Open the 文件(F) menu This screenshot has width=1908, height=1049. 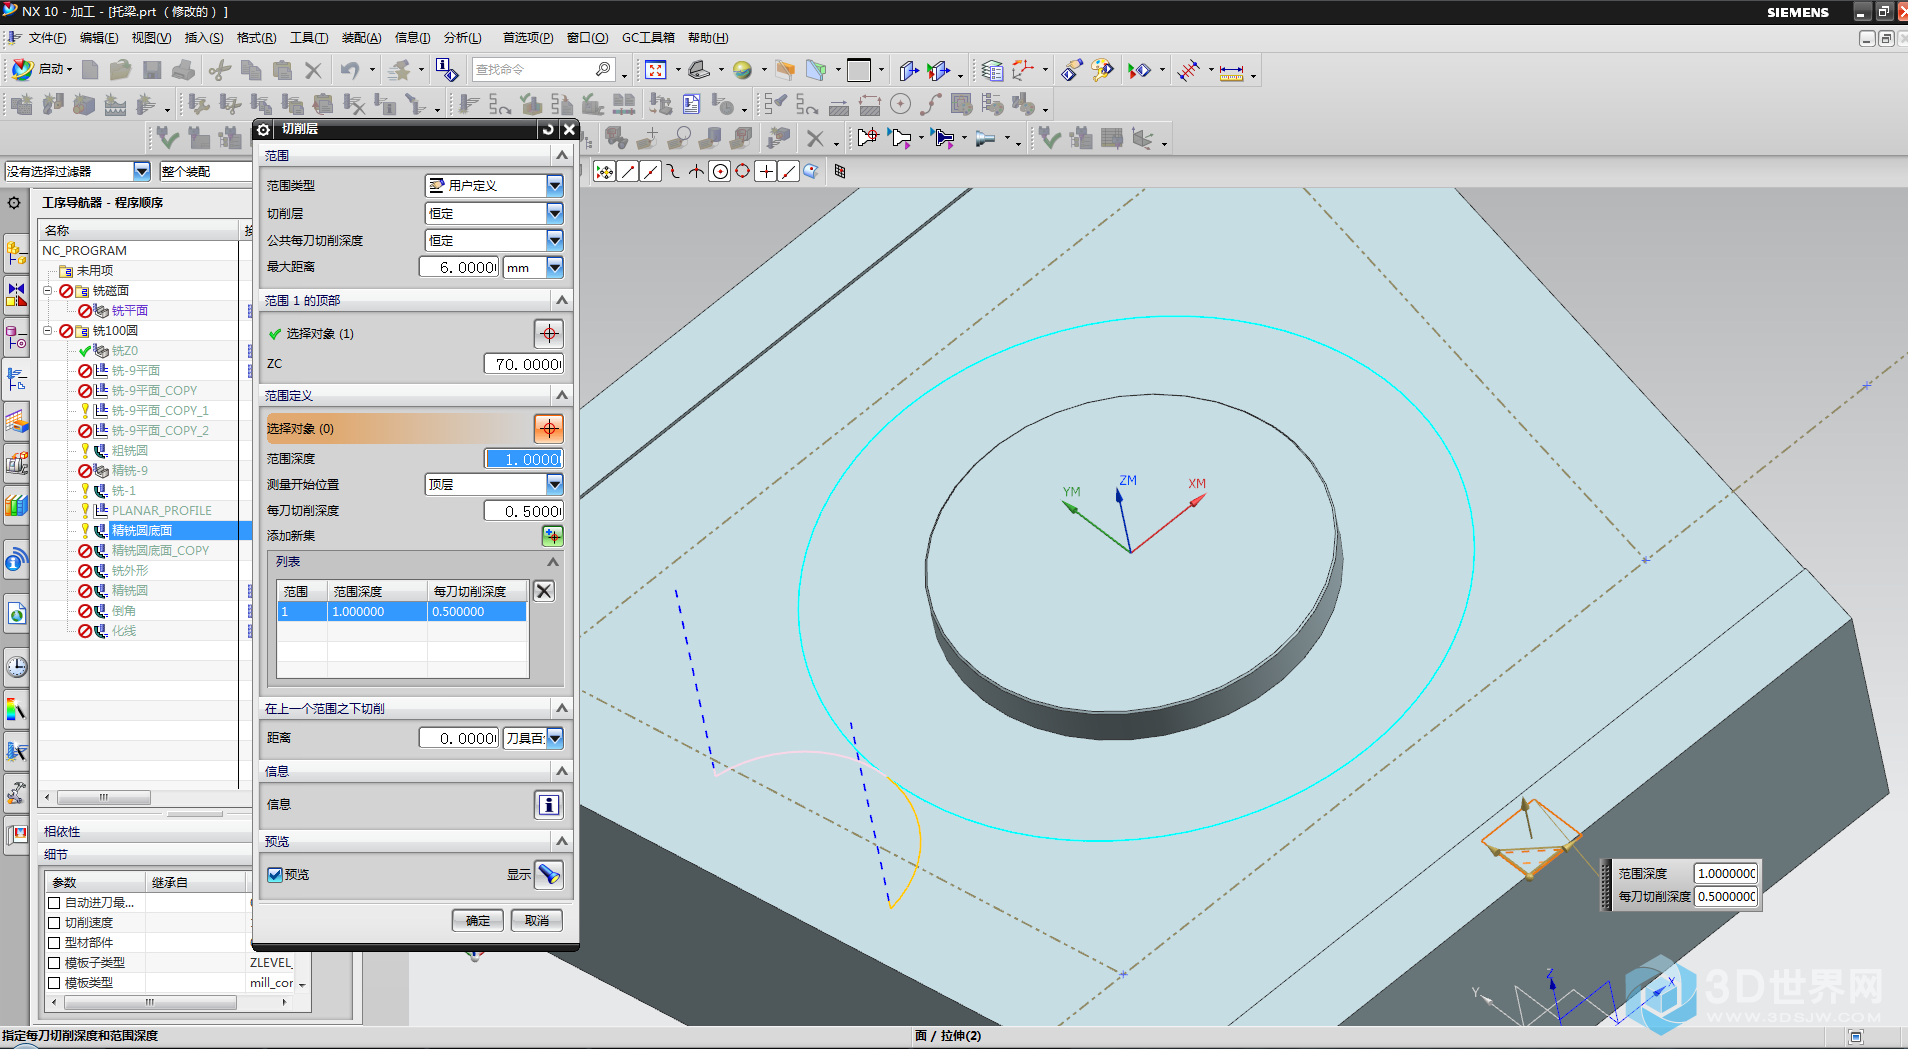[x=47, y=38]
